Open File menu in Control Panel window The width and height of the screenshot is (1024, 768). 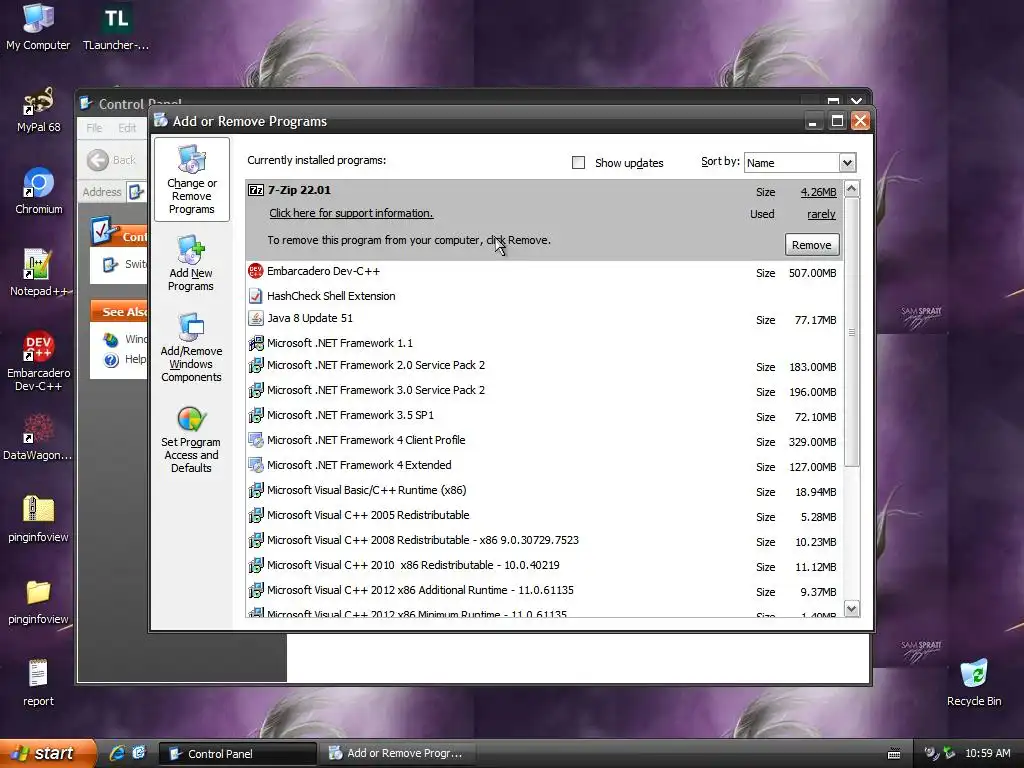point(94,127)
